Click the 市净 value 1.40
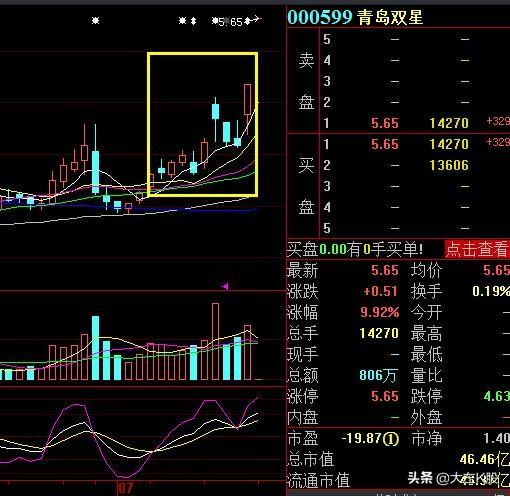The height and width of the screenshot is (496, 510). tap(497, 438)
